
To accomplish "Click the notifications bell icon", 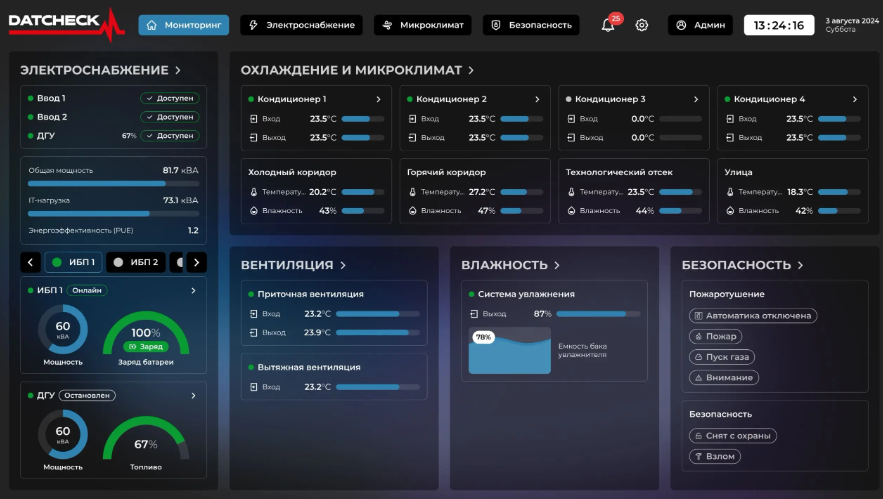I will (608, 25).
